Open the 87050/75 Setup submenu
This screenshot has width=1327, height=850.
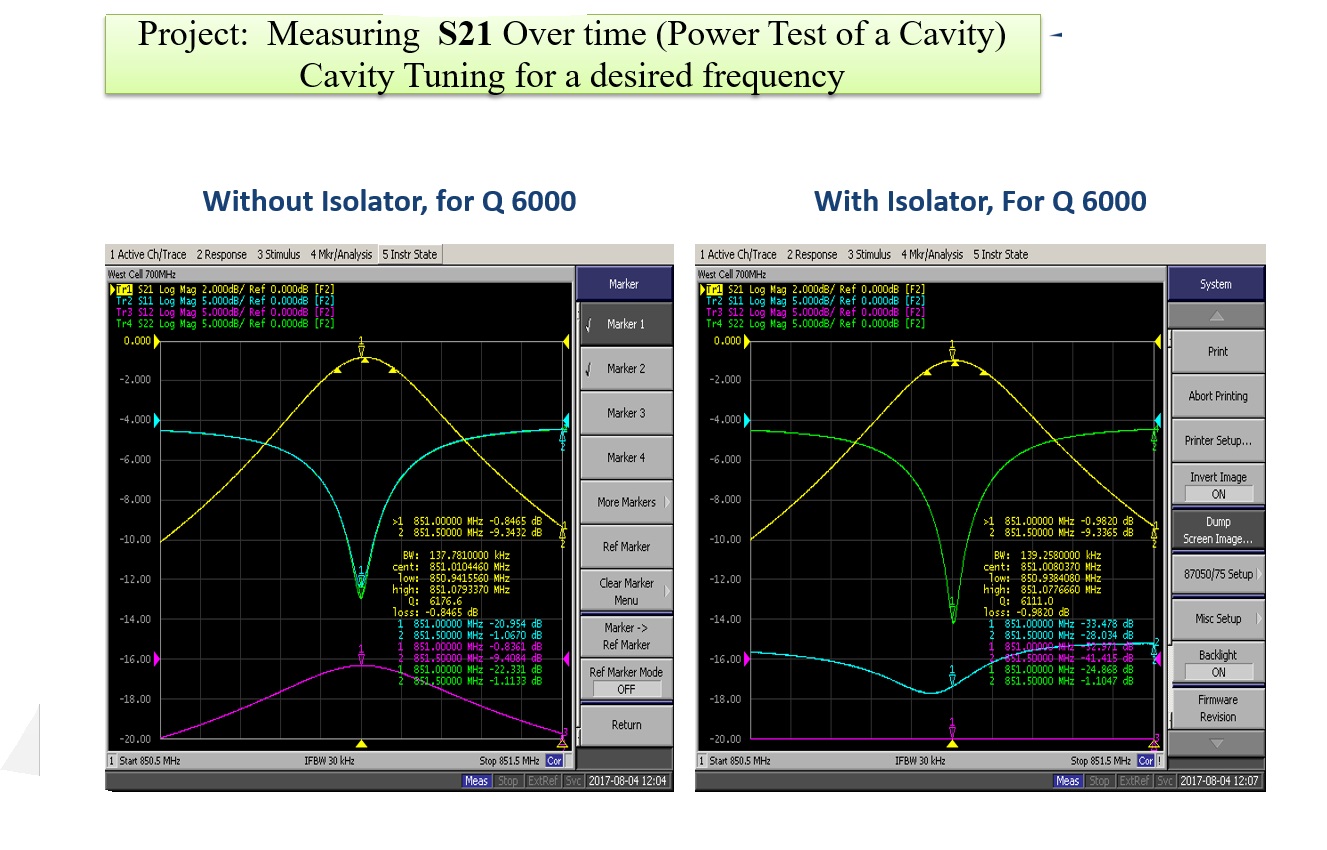pyautogui.click(x=1217, y=574)
